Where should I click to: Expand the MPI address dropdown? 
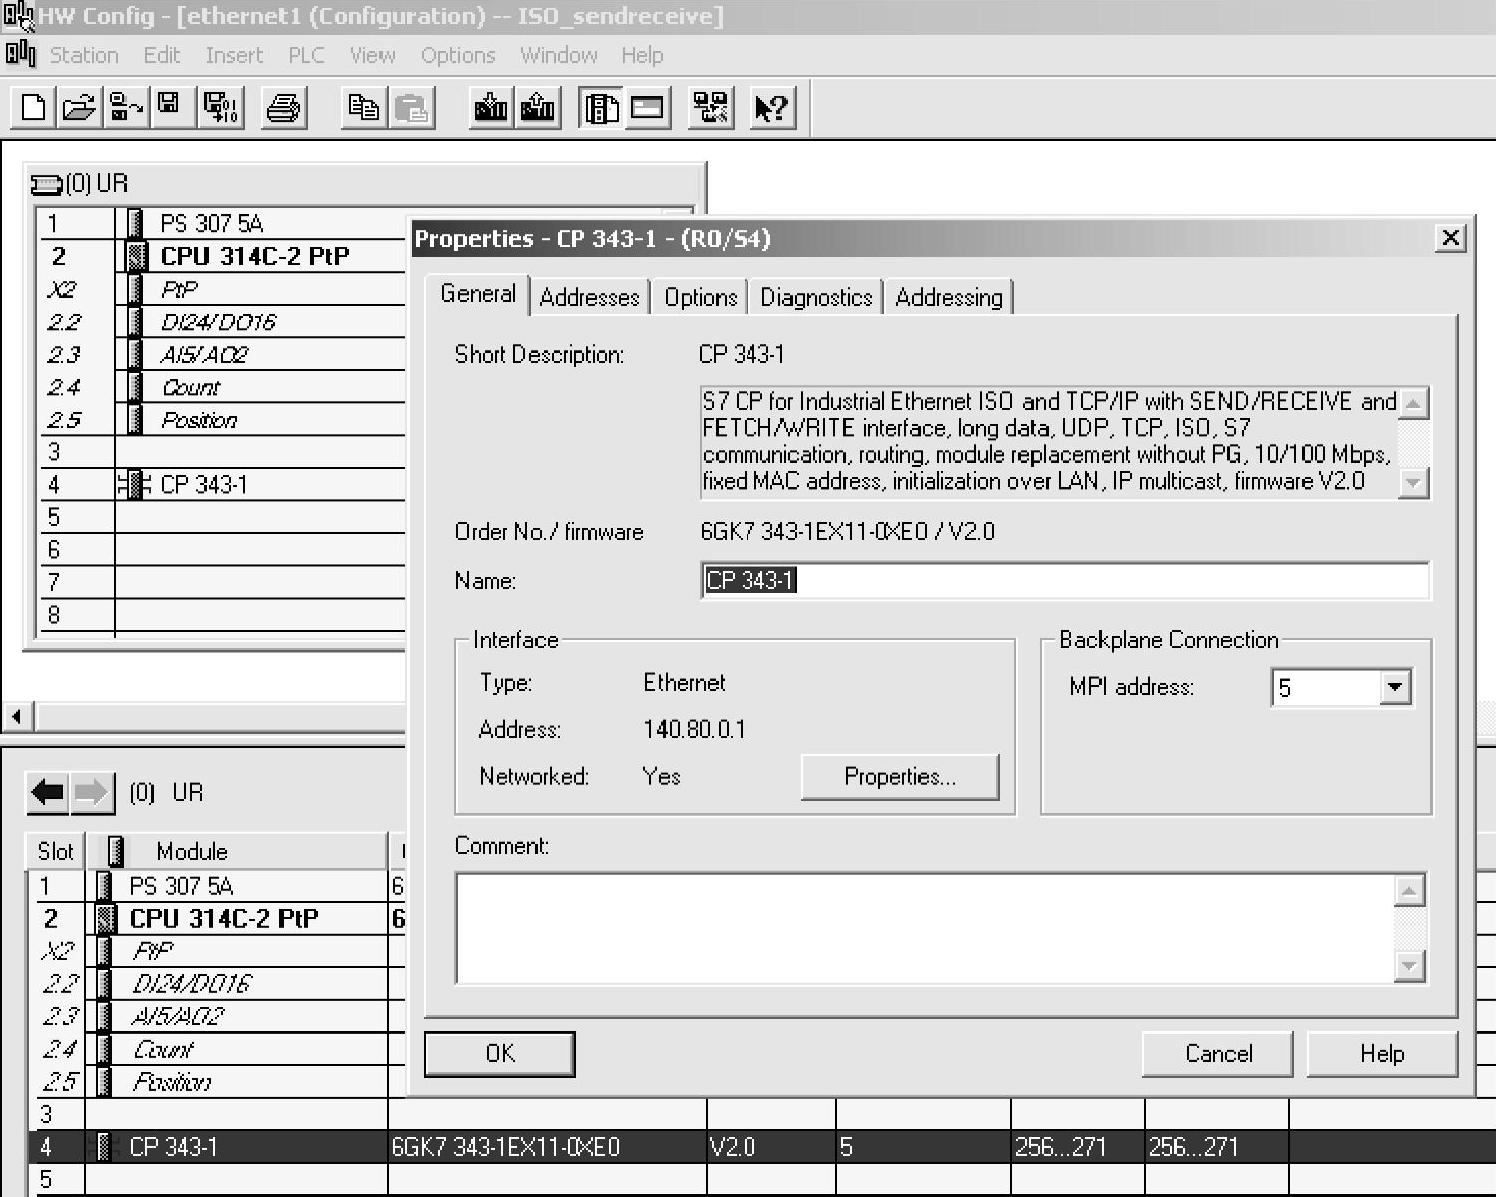point(1395,687)
